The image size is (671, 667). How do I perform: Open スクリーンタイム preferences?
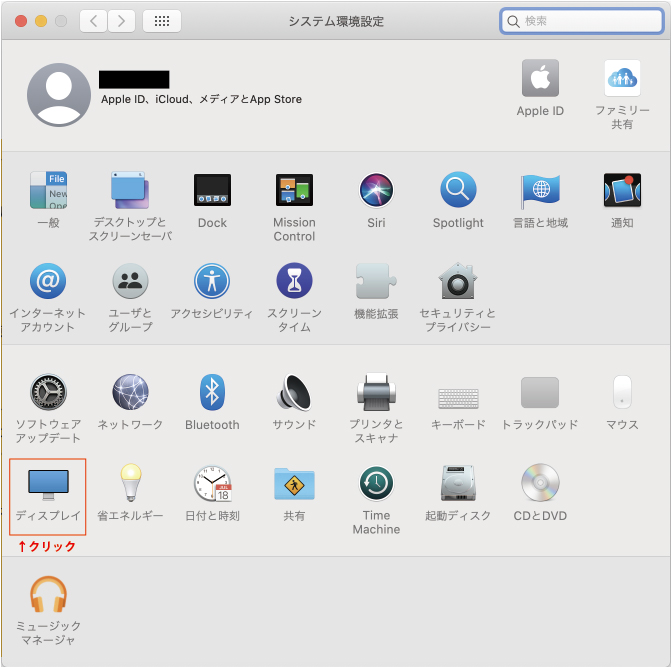tap(294, 281)
